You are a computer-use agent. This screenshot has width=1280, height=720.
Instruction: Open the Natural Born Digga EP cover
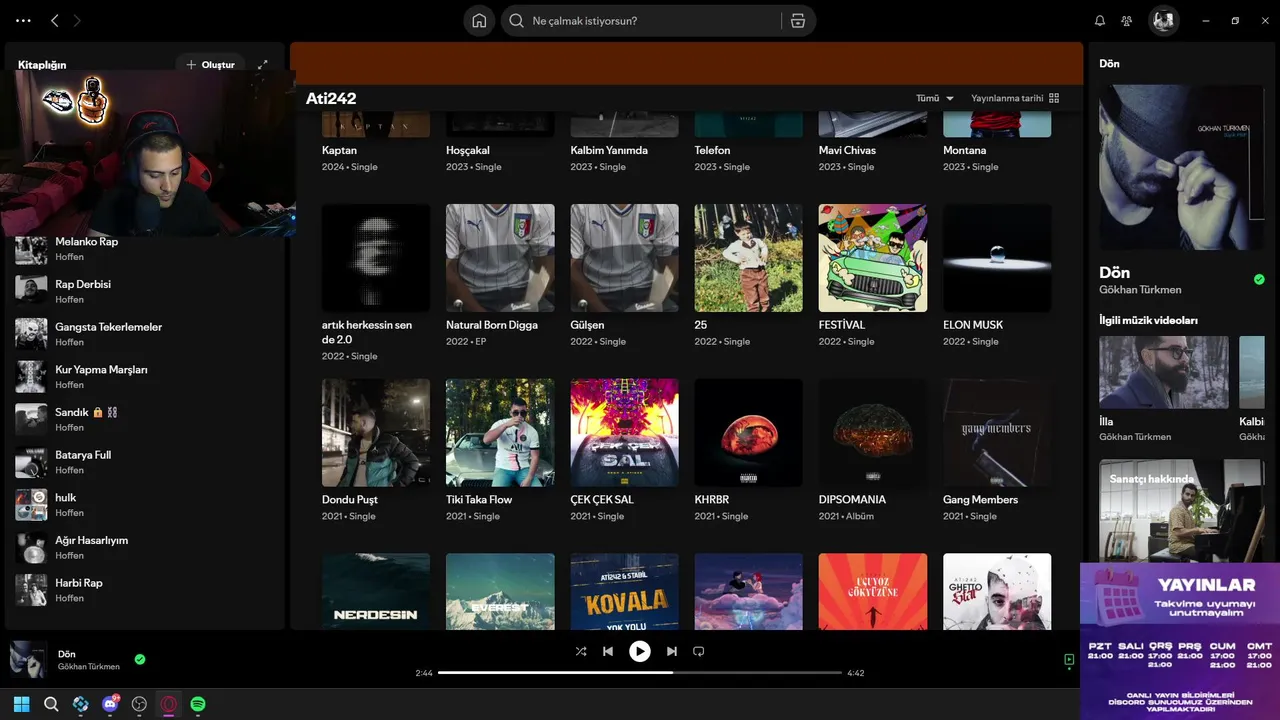click(x=500, y=258)
